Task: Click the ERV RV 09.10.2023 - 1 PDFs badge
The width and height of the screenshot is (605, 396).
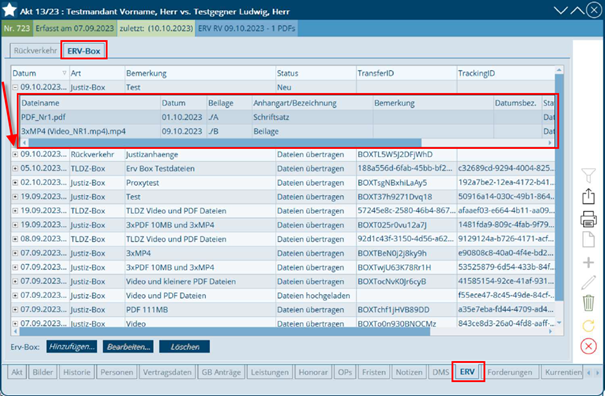Action: tap(247, 28)
